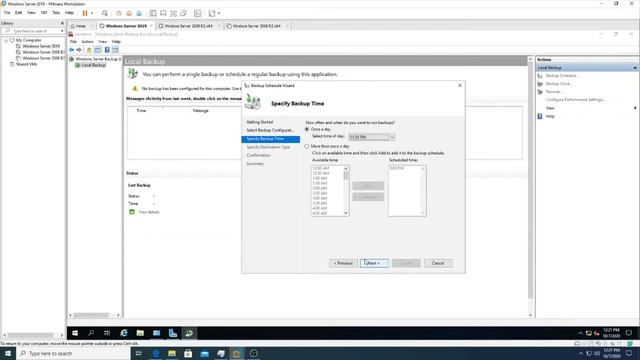
Task: Click Backup Schedule action link
Action: pyautogui.click(x=562, y=76)
